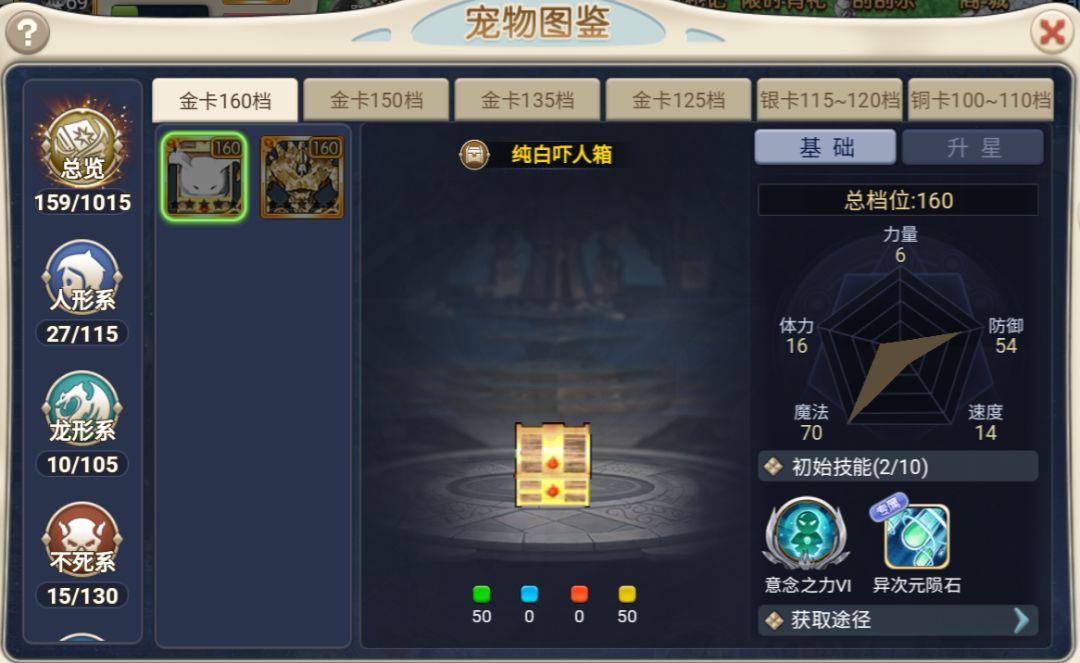Switch to the 升星 star-up view
1080x663 pixels.
coord(973,147)
